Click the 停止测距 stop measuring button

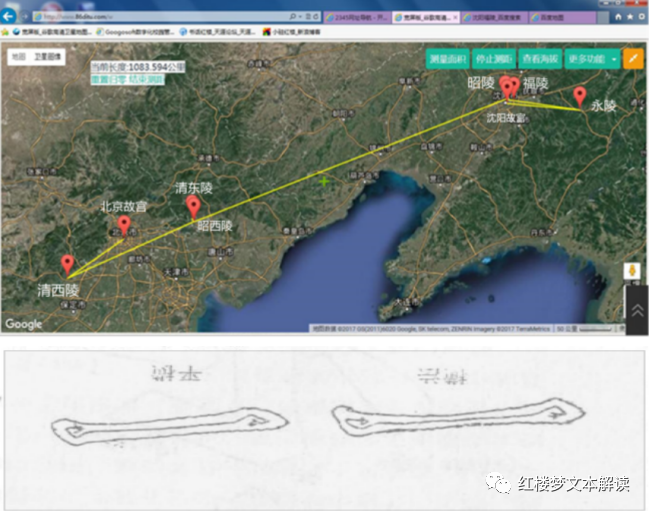tap(493, 59)
